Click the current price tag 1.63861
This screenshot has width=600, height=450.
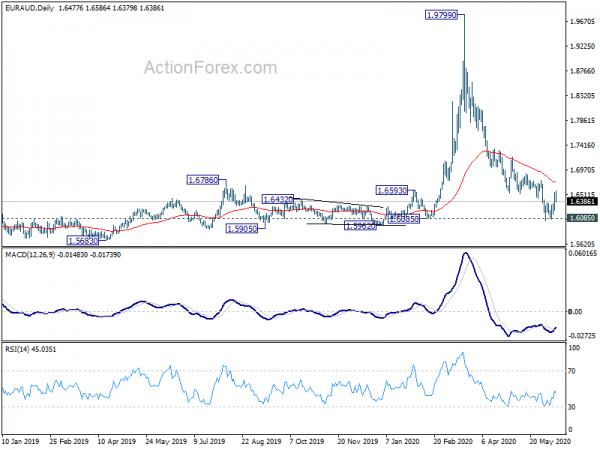[x=582, y=202]
